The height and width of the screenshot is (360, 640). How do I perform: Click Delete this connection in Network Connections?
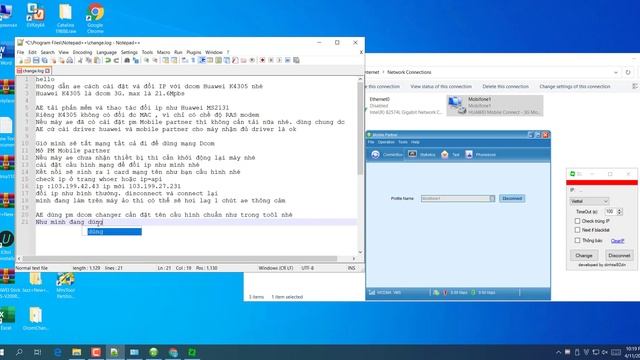tap(505, 87)
